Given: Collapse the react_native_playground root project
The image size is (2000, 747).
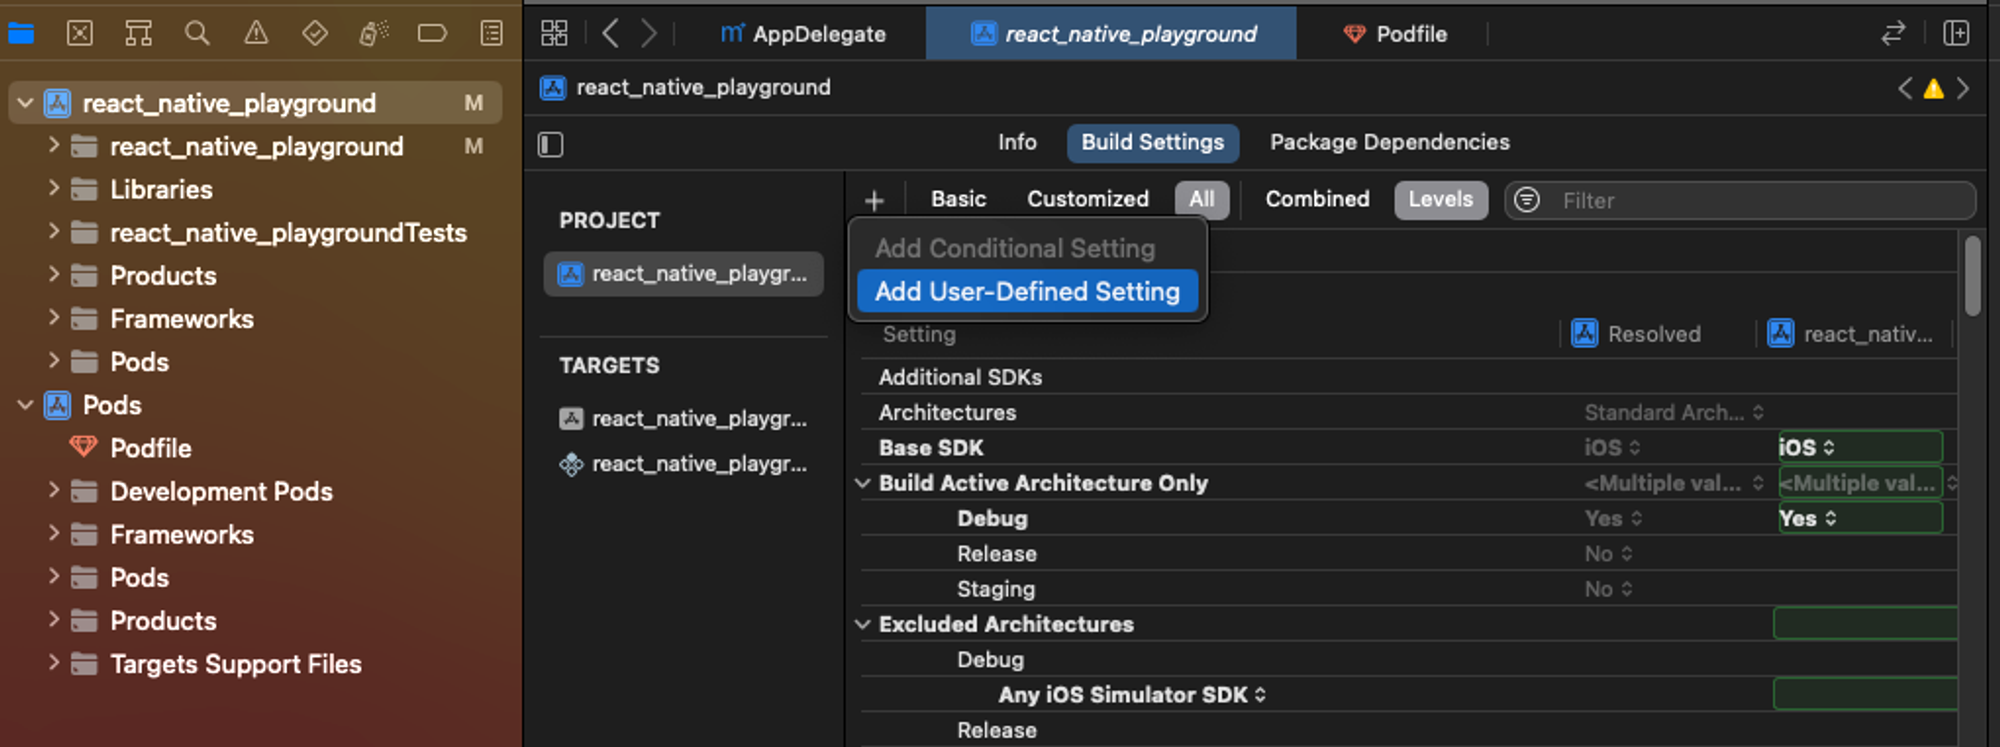Looking at the screenshot, I should click(x=25, y=103).
